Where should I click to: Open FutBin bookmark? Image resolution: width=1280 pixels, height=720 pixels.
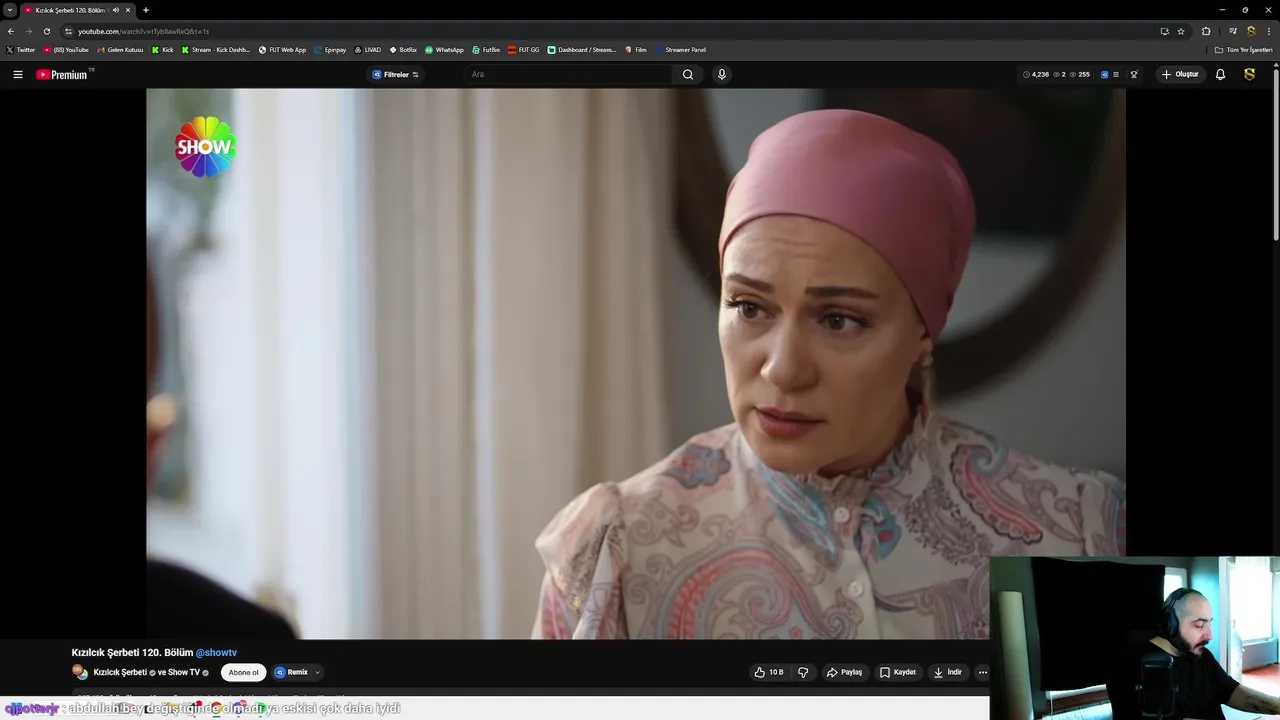(486, 49)
